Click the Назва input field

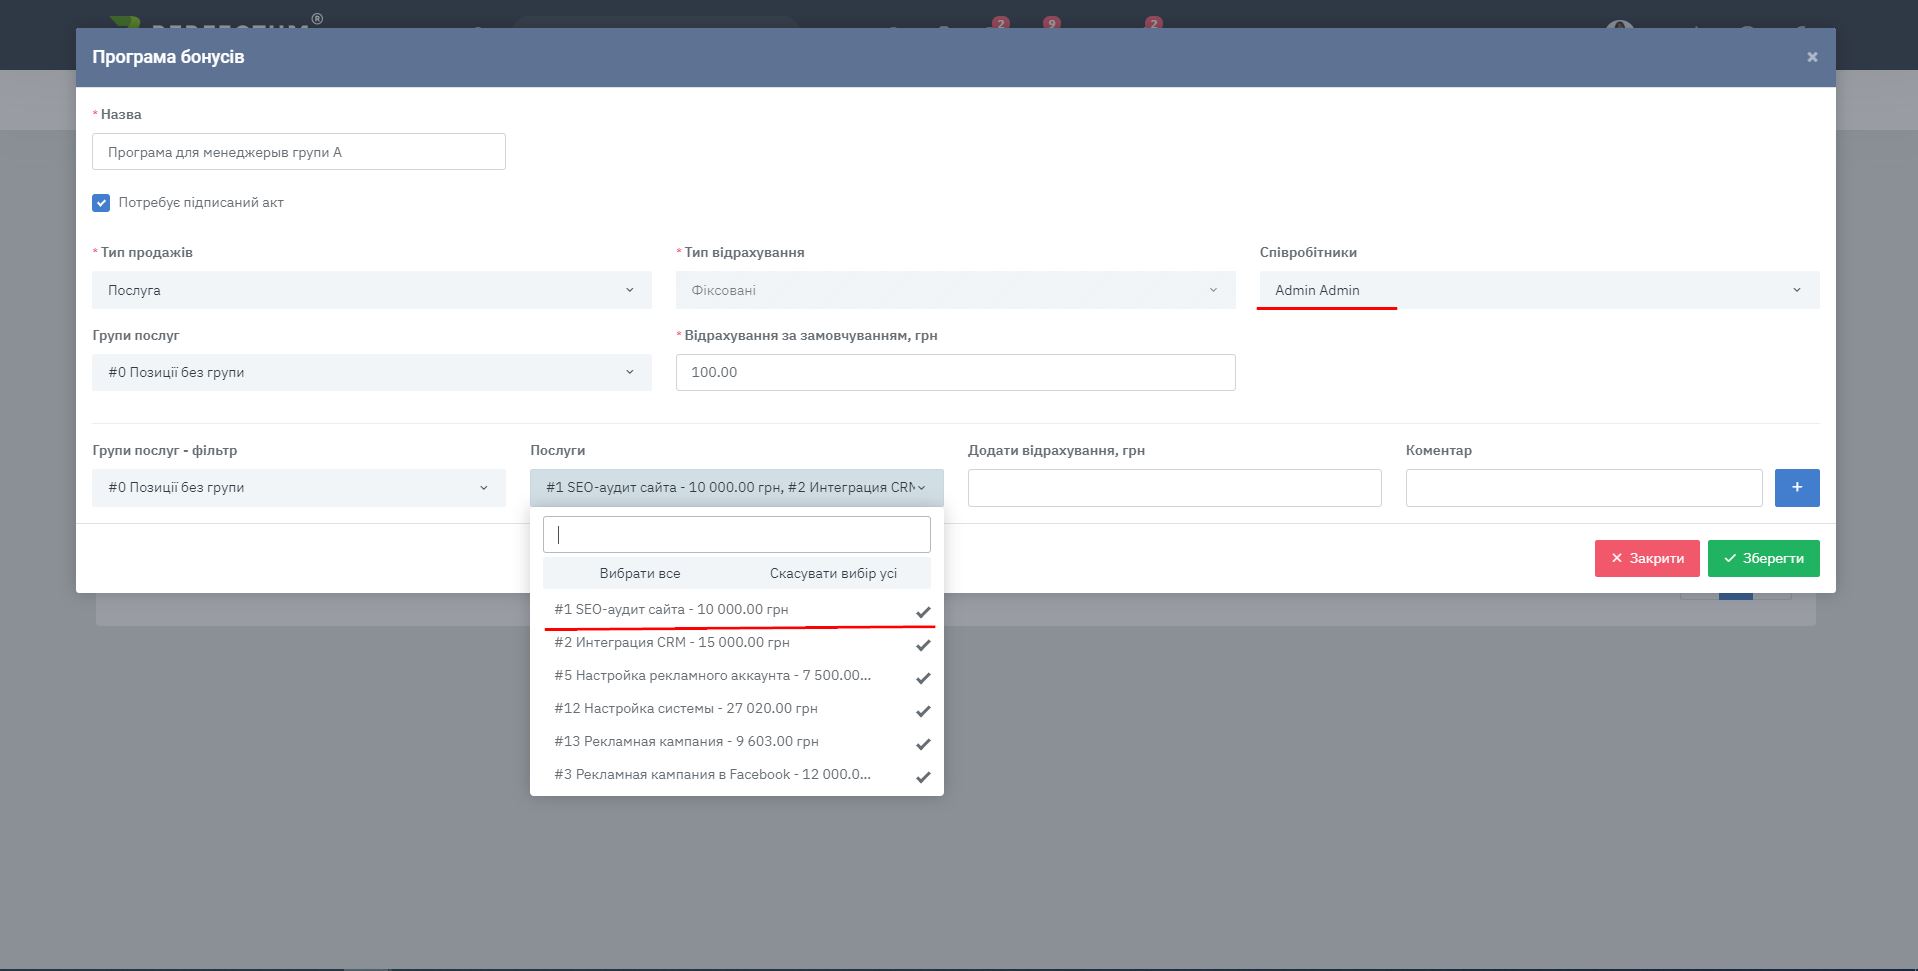[x=299, y=152]
